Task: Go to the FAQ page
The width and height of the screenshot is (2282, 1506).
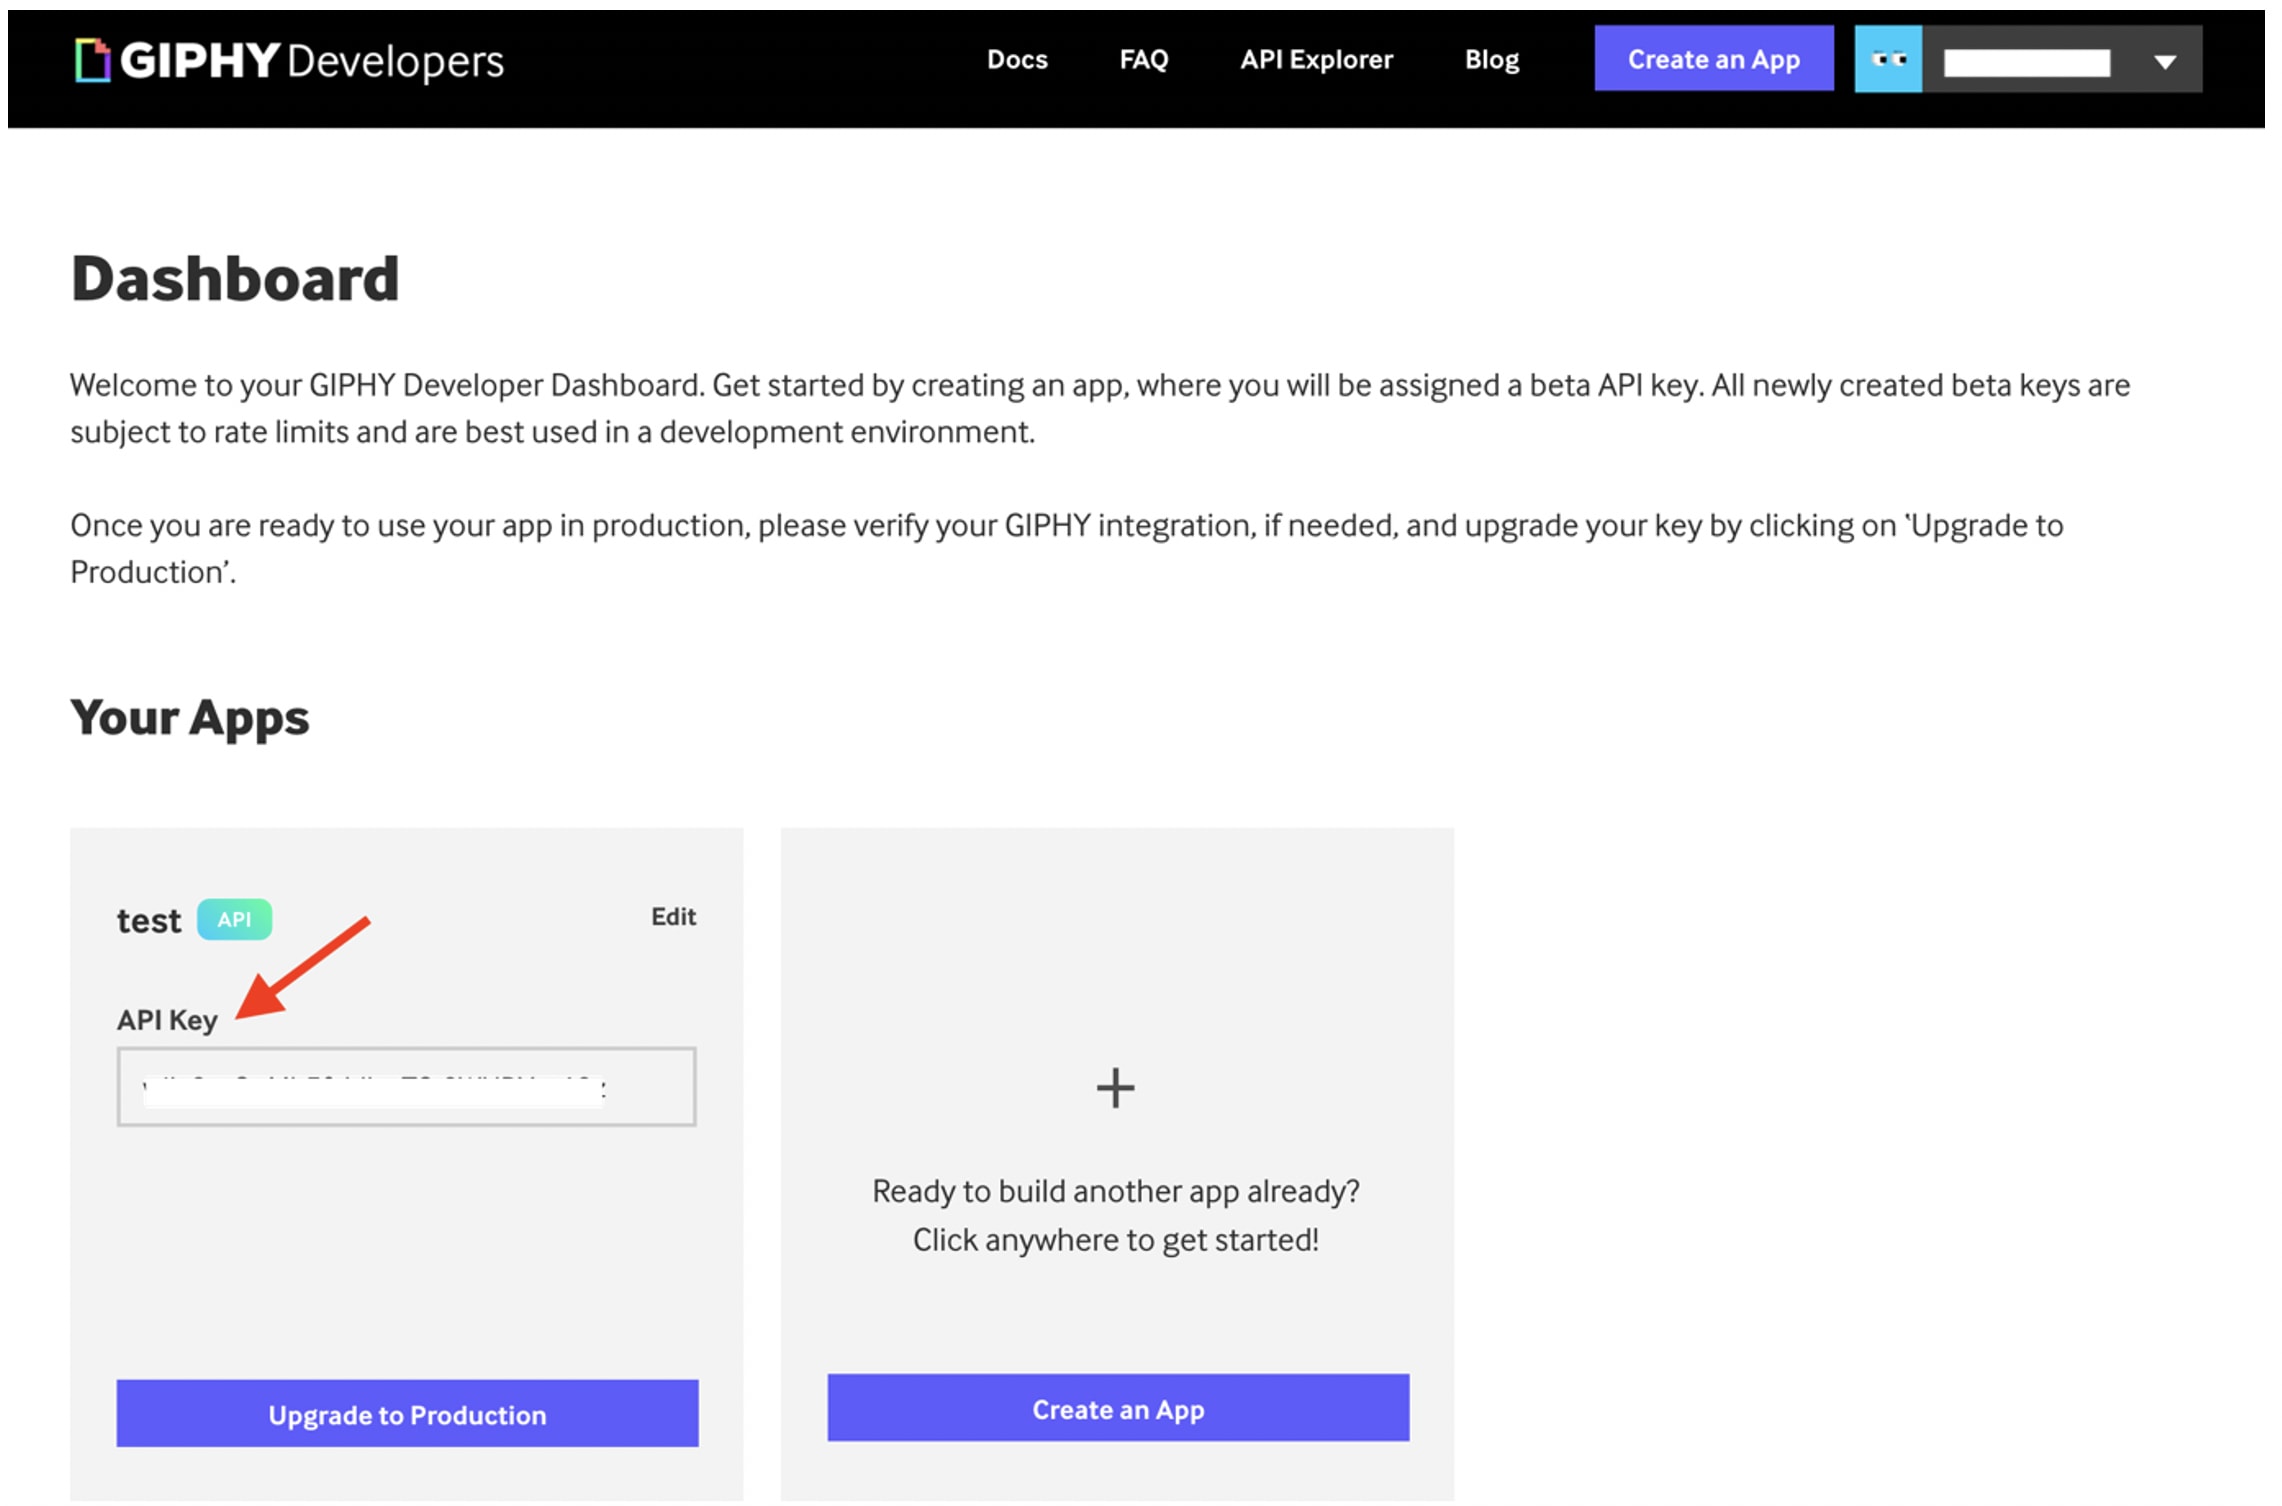Action: (1143, 59)
